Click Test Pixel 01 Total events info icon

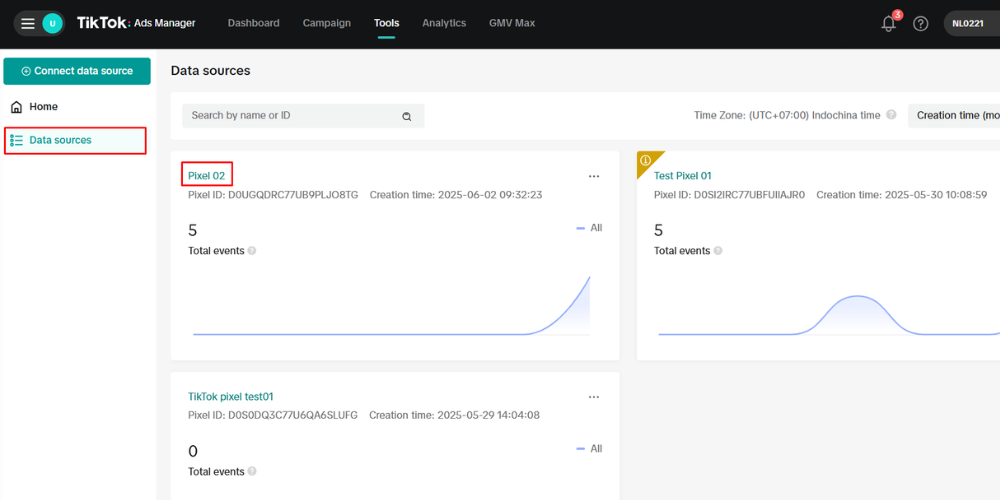click(717, 251)
